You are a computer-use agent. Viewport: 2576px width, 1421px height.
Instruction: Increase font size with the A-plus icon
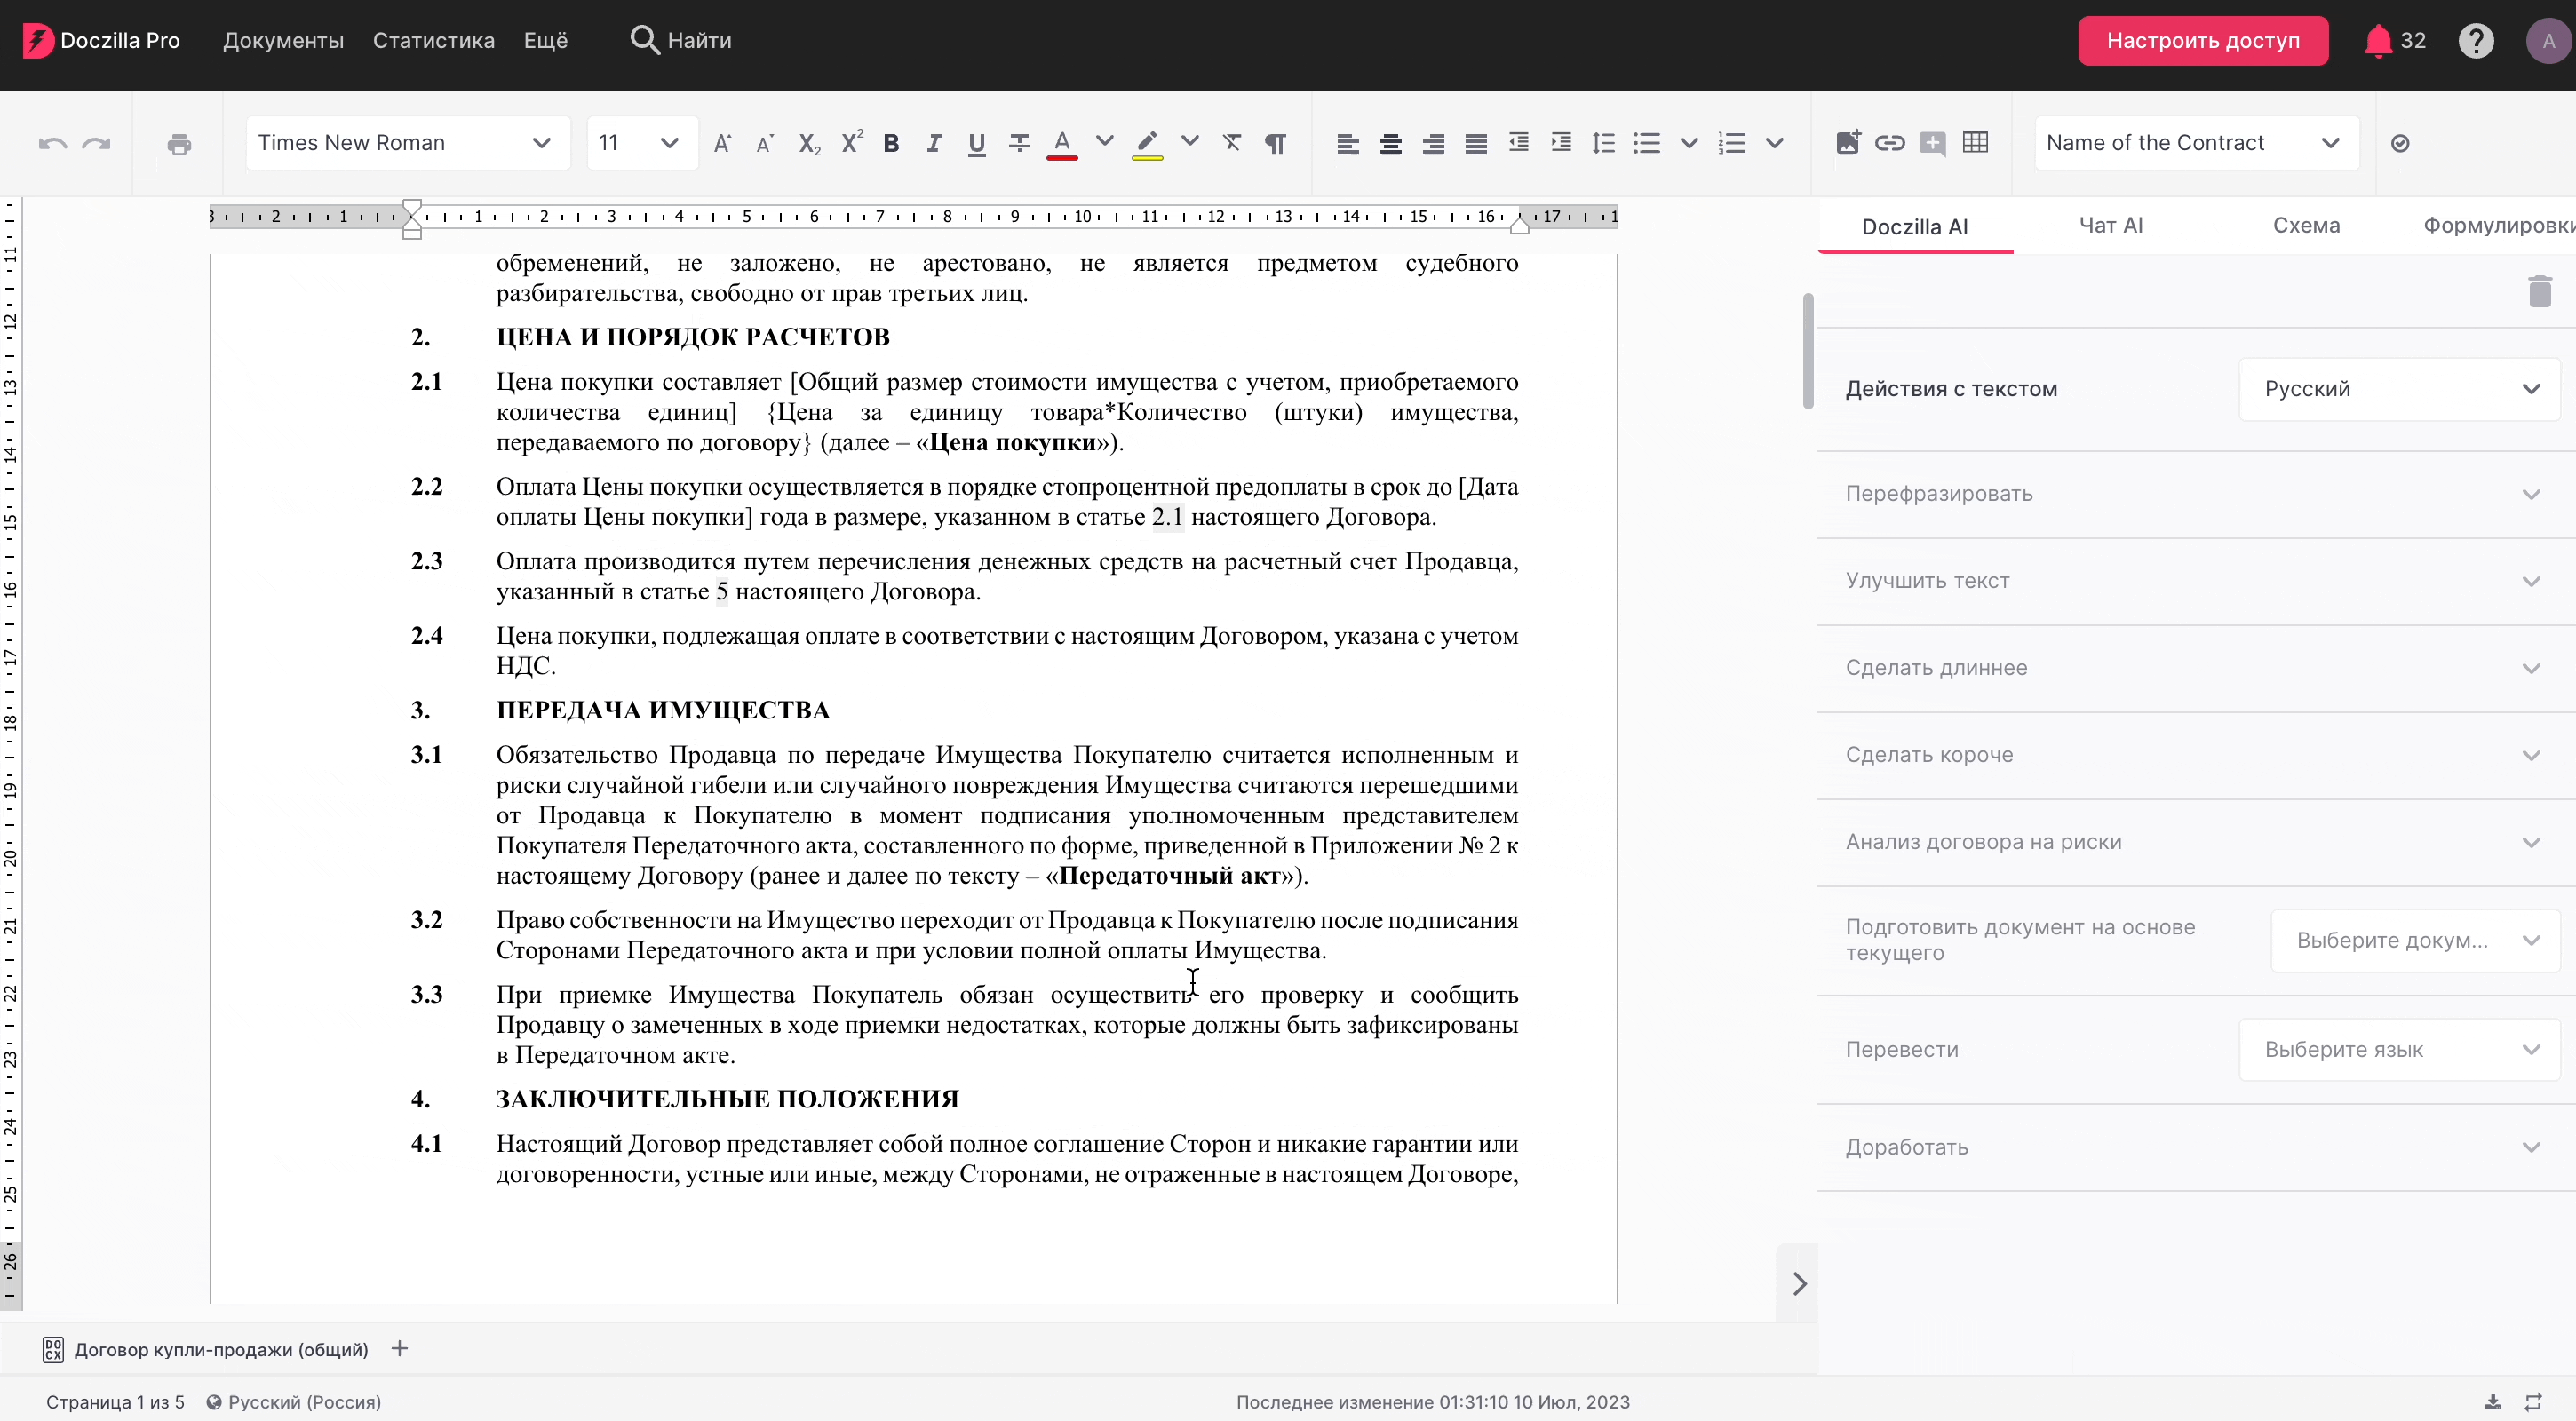[x=722, y=143]
